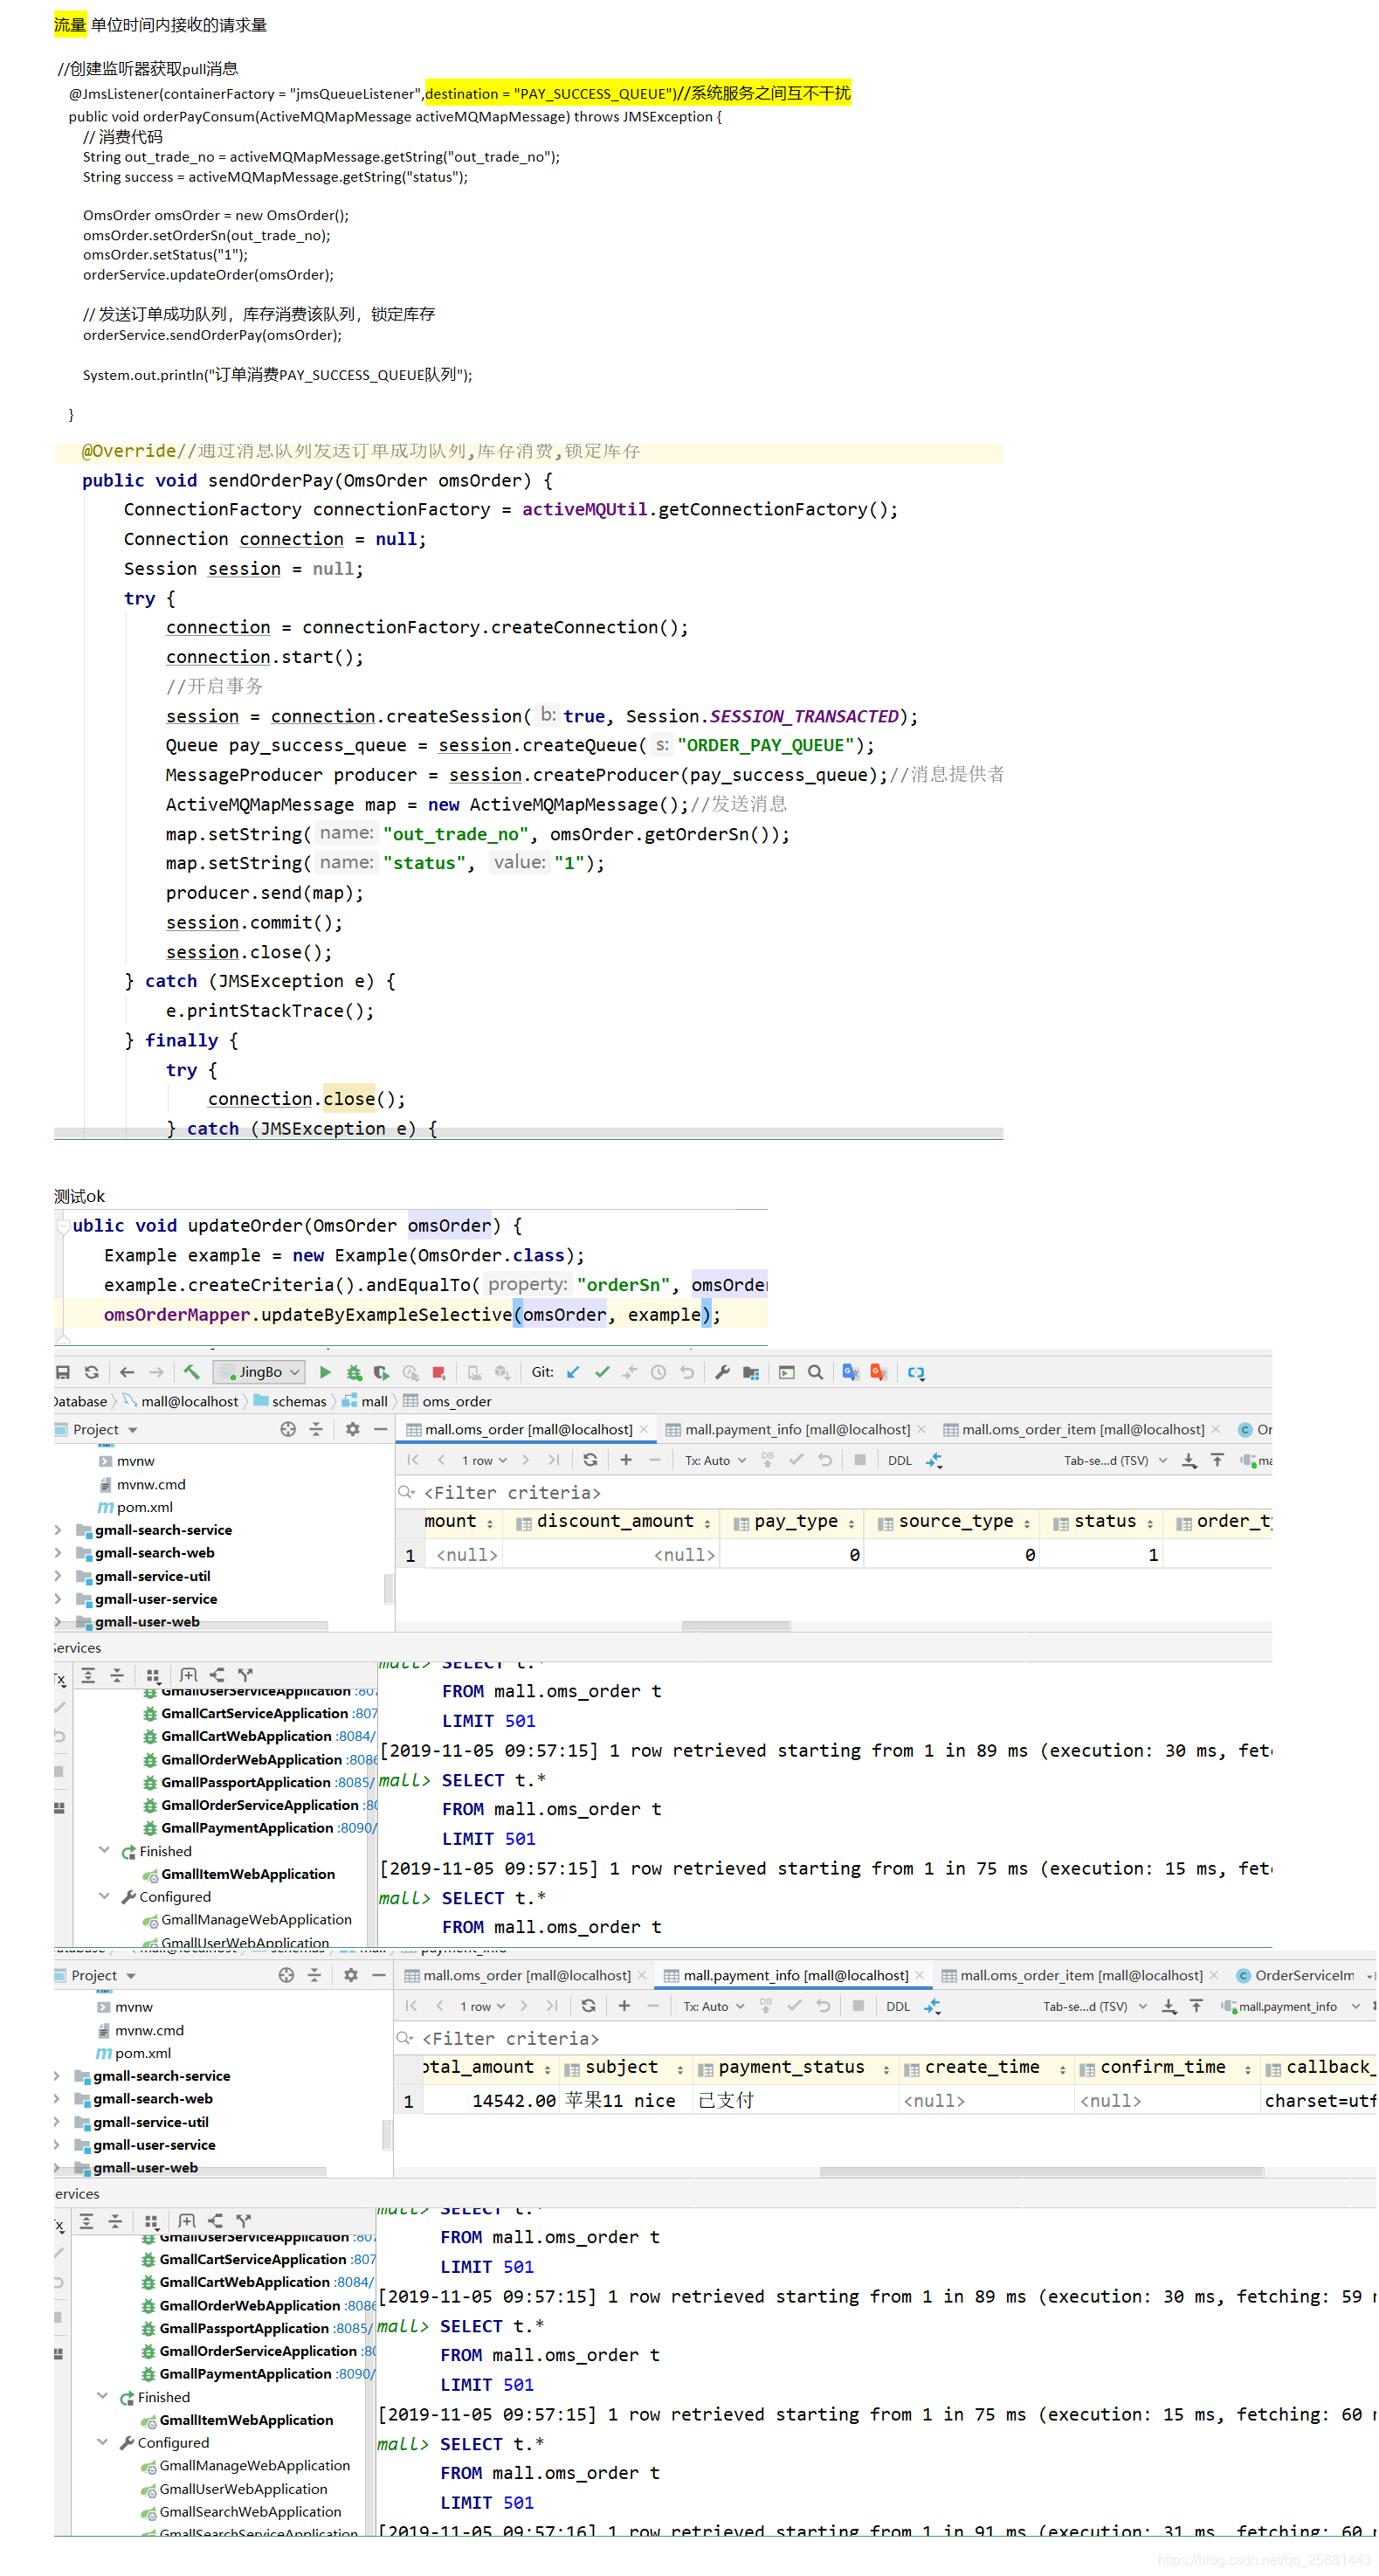Select mall.oms_order tab in the upper editor

pos(528,1429)
